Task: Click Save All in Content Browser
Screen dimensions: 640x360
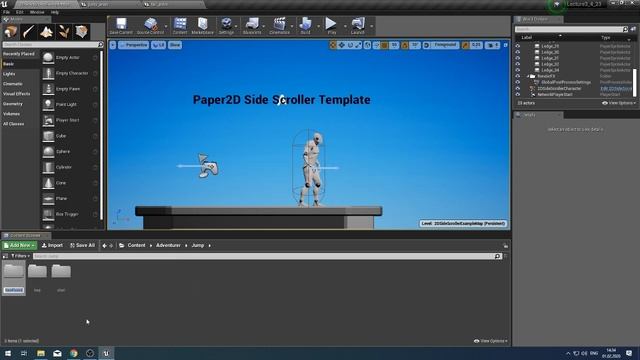Action: click(82, 245)
